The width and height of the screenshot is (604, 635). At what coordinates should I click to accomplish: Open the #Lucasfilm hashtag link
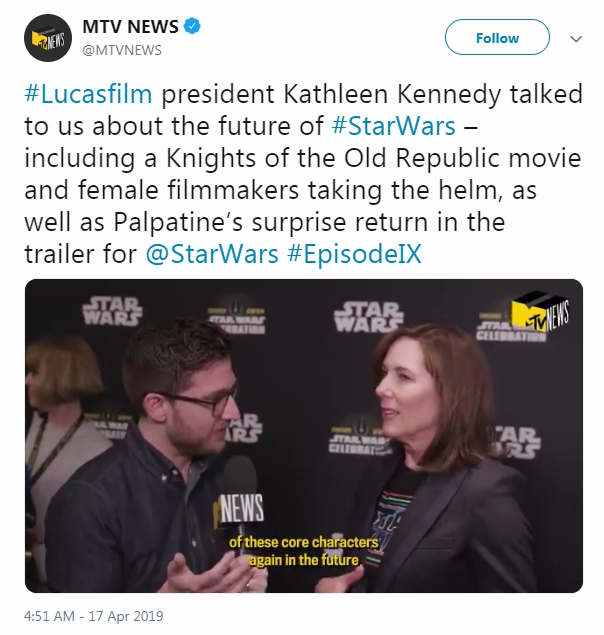[x=88, y=94]
